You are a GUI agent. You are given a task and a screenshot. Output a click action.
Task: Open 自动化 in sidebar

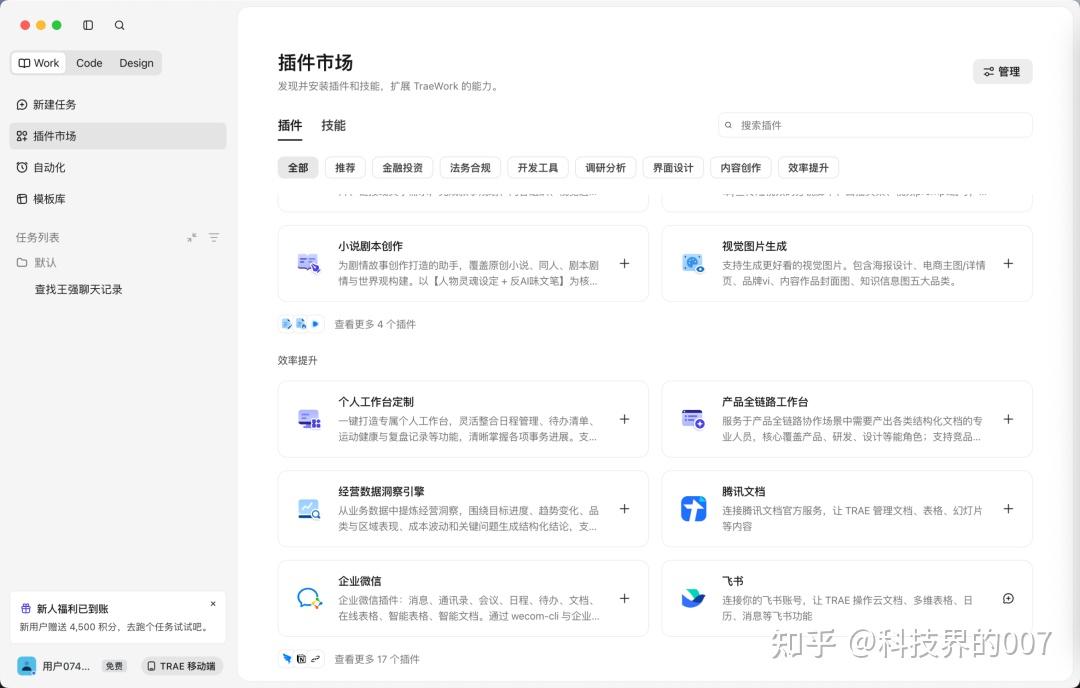(x=118, y=167)
